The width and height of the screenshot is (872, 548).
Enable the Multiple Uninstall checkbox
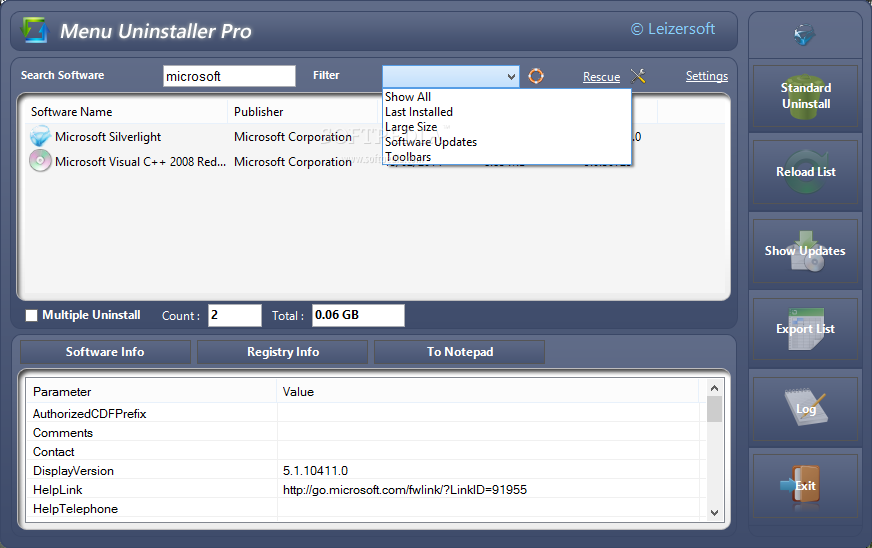point(32,315)
